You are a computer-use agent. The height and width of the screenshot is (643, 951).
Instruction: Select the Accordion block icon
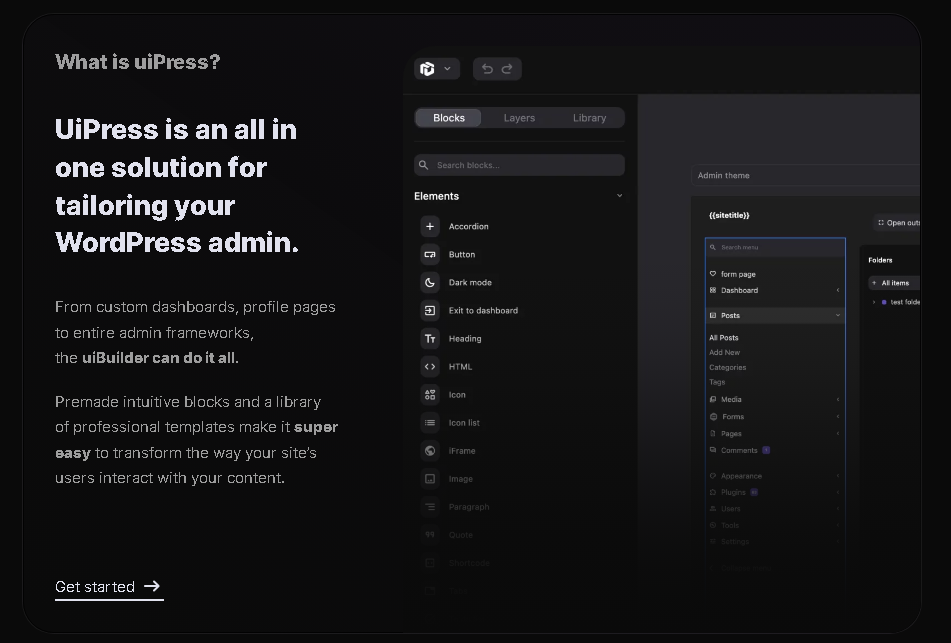pos(430,226)
